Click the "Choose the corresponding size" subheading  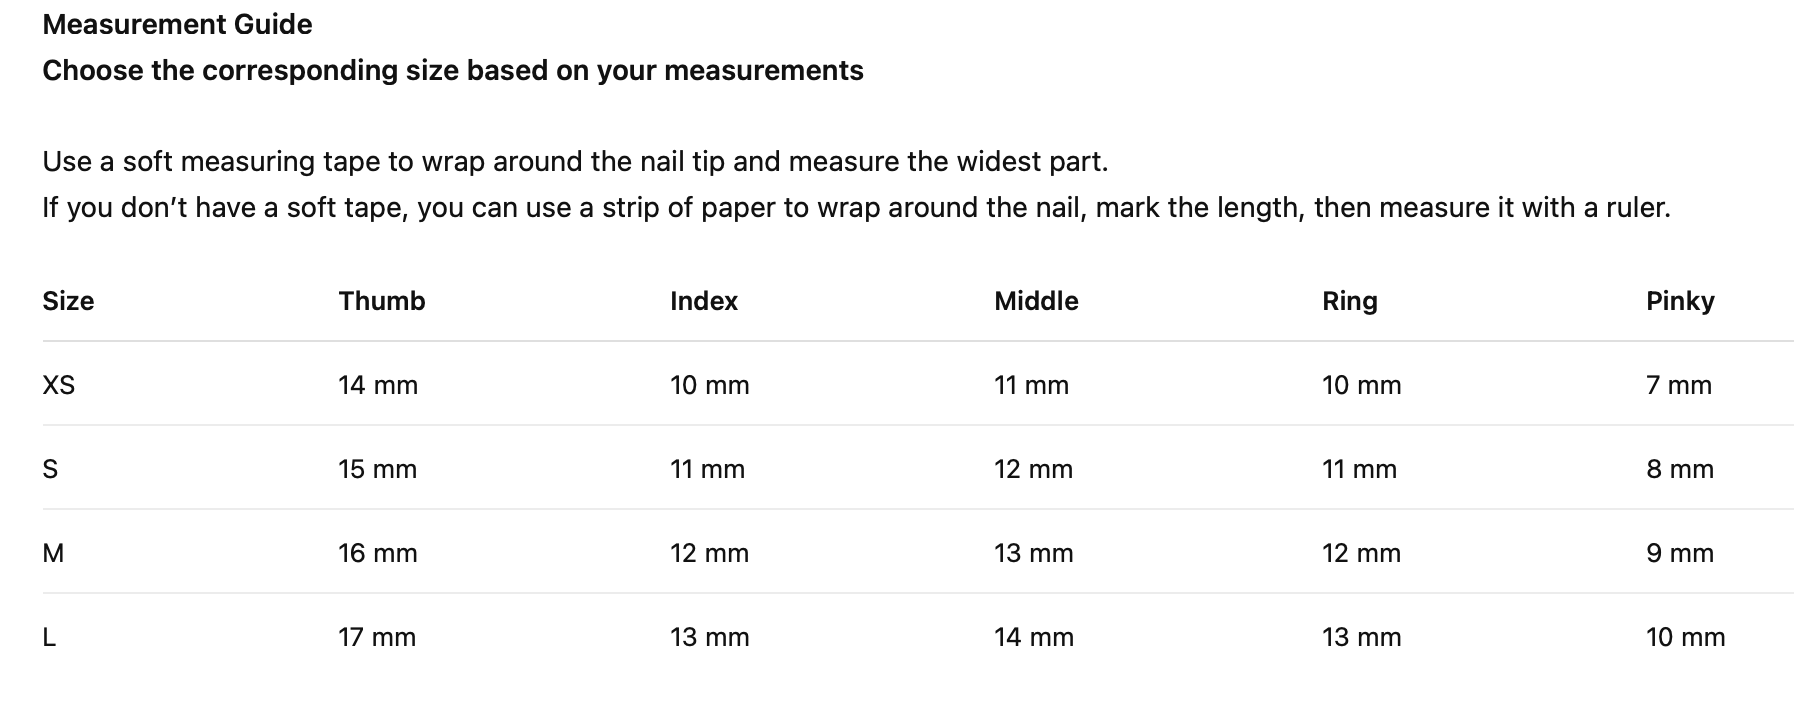pos(452,71)
